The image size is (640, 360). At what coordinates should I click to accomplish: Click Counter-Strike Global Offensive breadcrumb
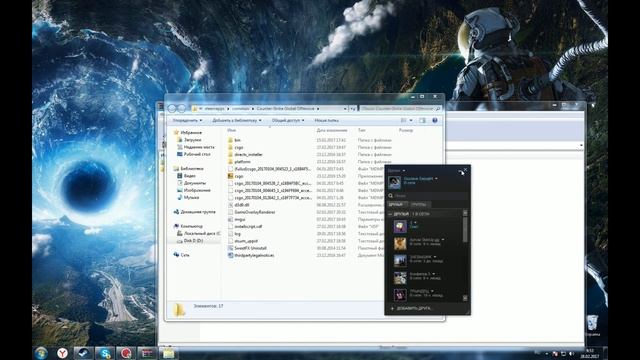(286, 109)
